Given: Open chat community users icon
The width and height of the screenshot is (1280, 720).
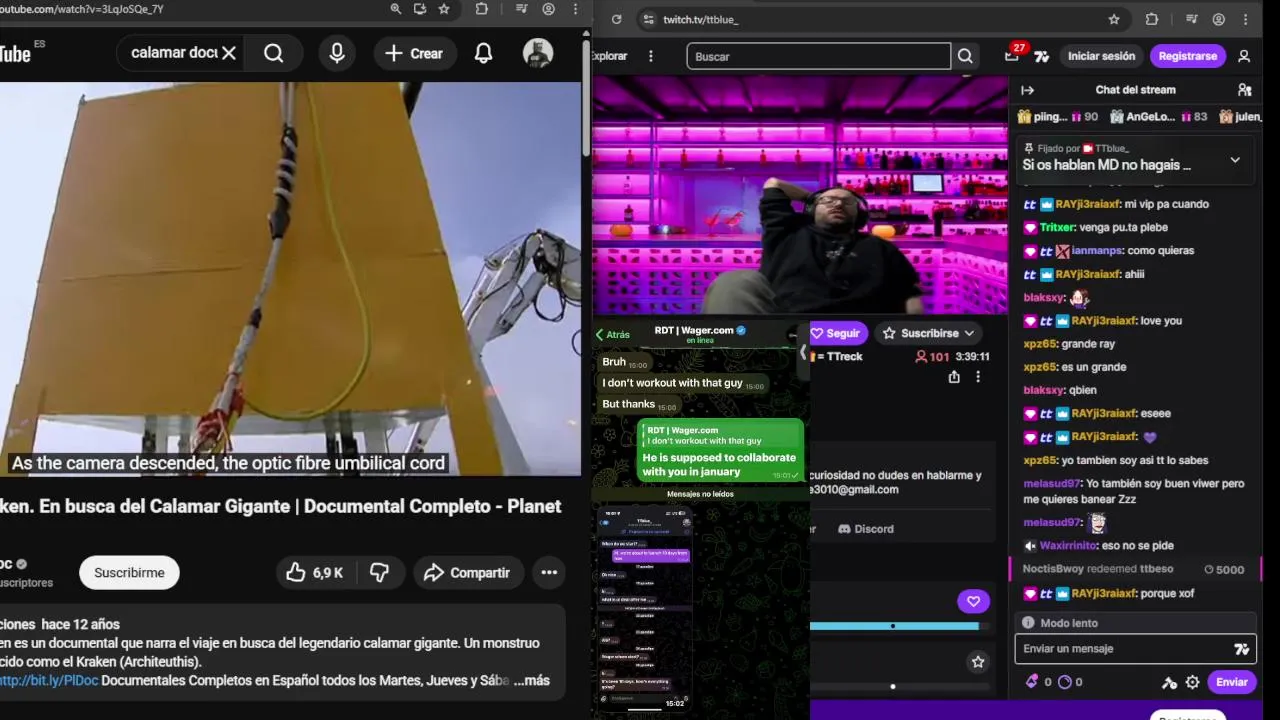Looking at the screenshot, I should pyautogui.click(x=1244, y=90).
